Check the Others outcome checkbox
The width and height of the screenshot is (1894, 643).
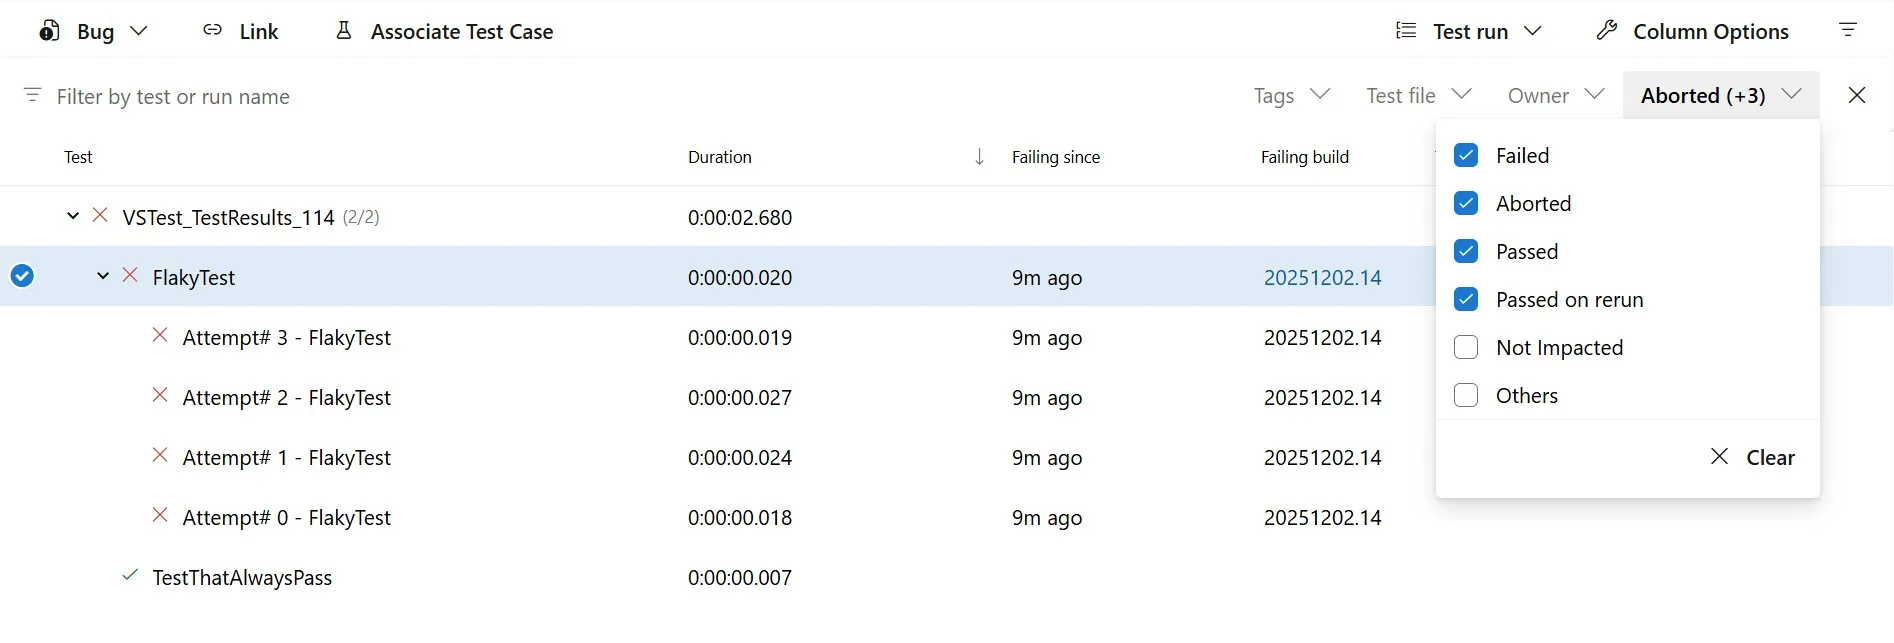click(1466, 396)
